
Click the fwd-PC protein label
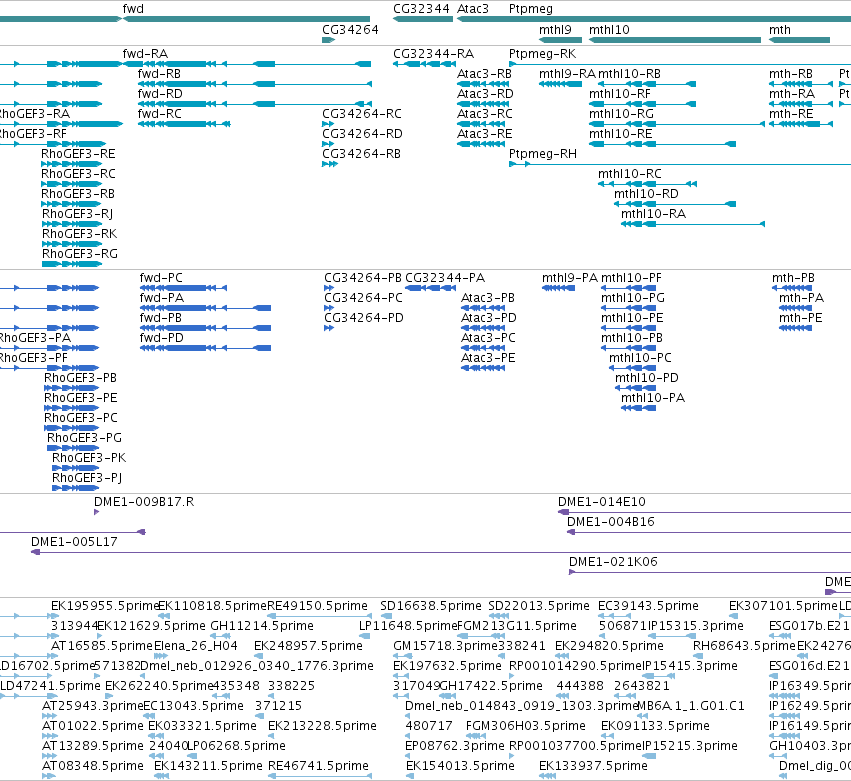click(x=161, y=278)
